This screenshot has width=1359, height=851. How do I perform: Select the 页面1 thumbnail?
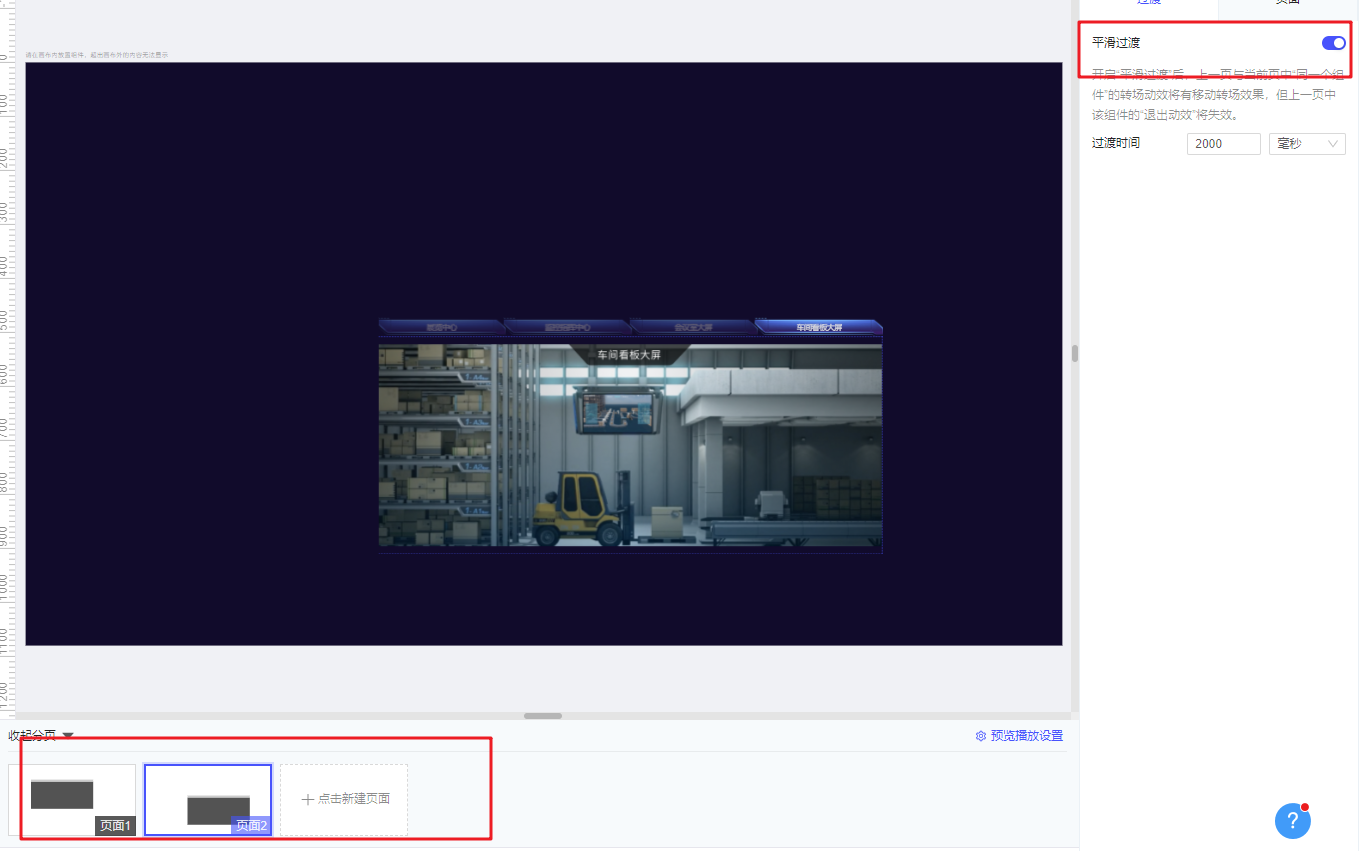[72, 799]
